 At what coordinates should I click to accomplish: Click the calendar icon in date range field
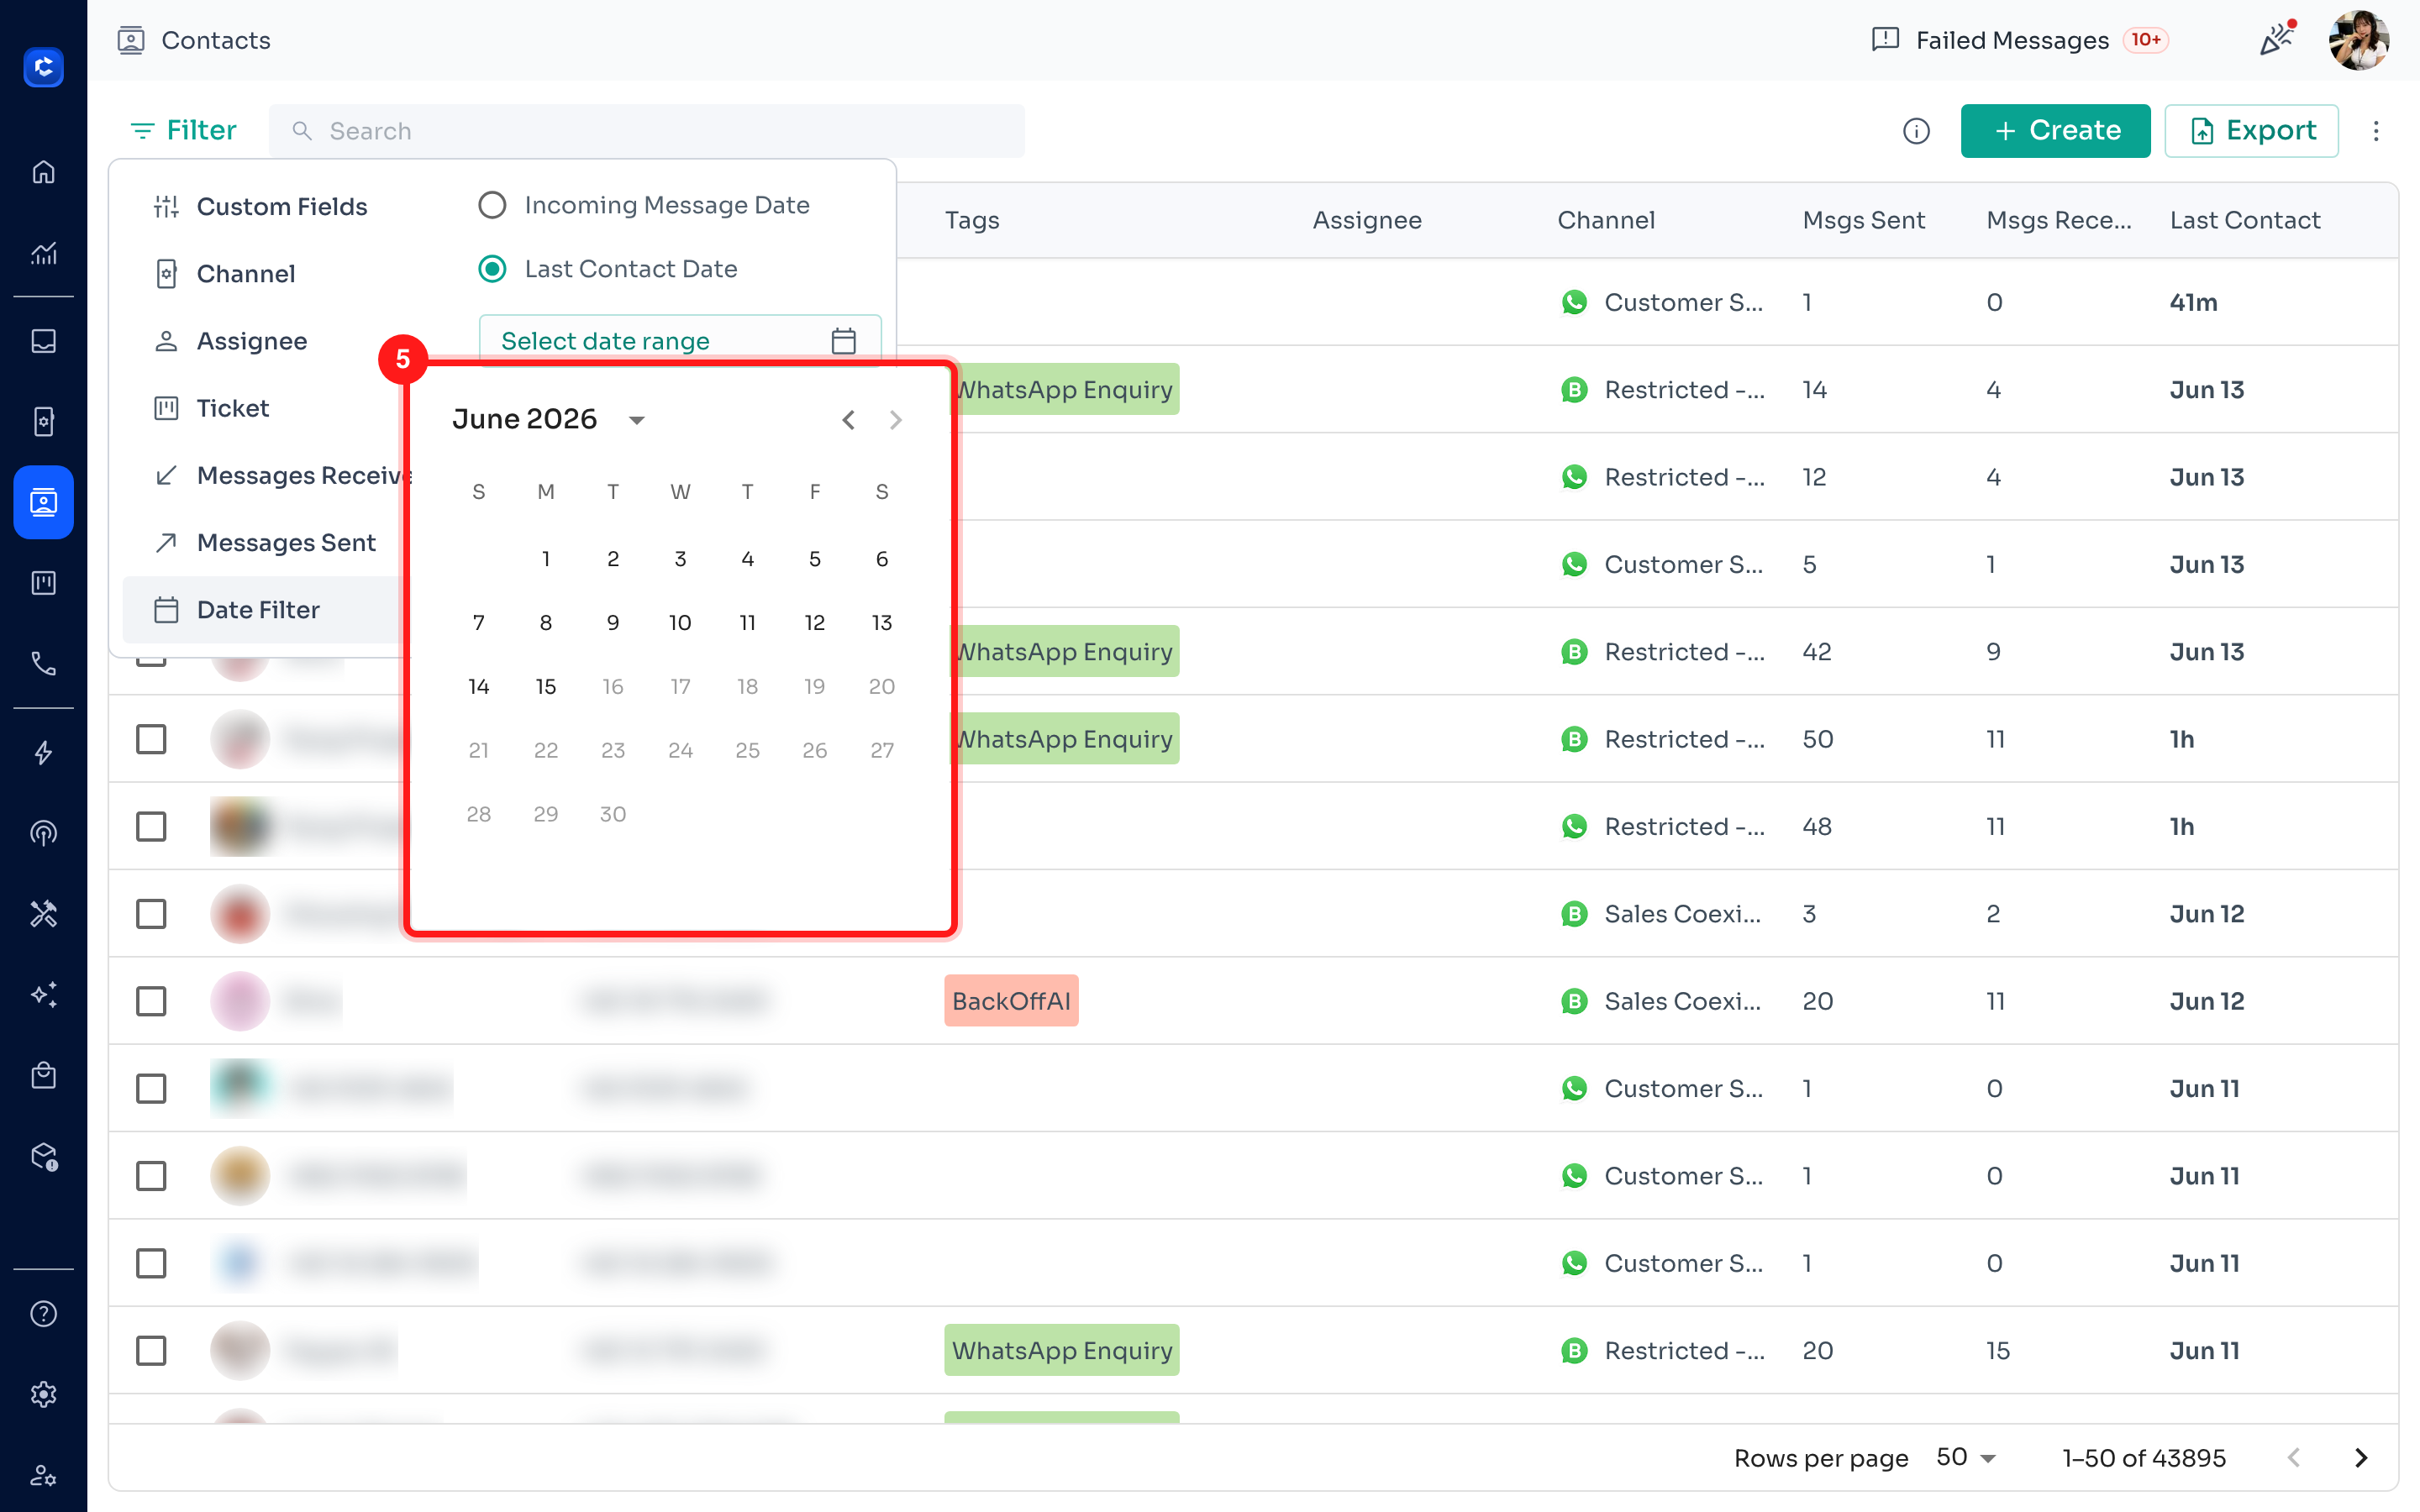tap(843, 341)
